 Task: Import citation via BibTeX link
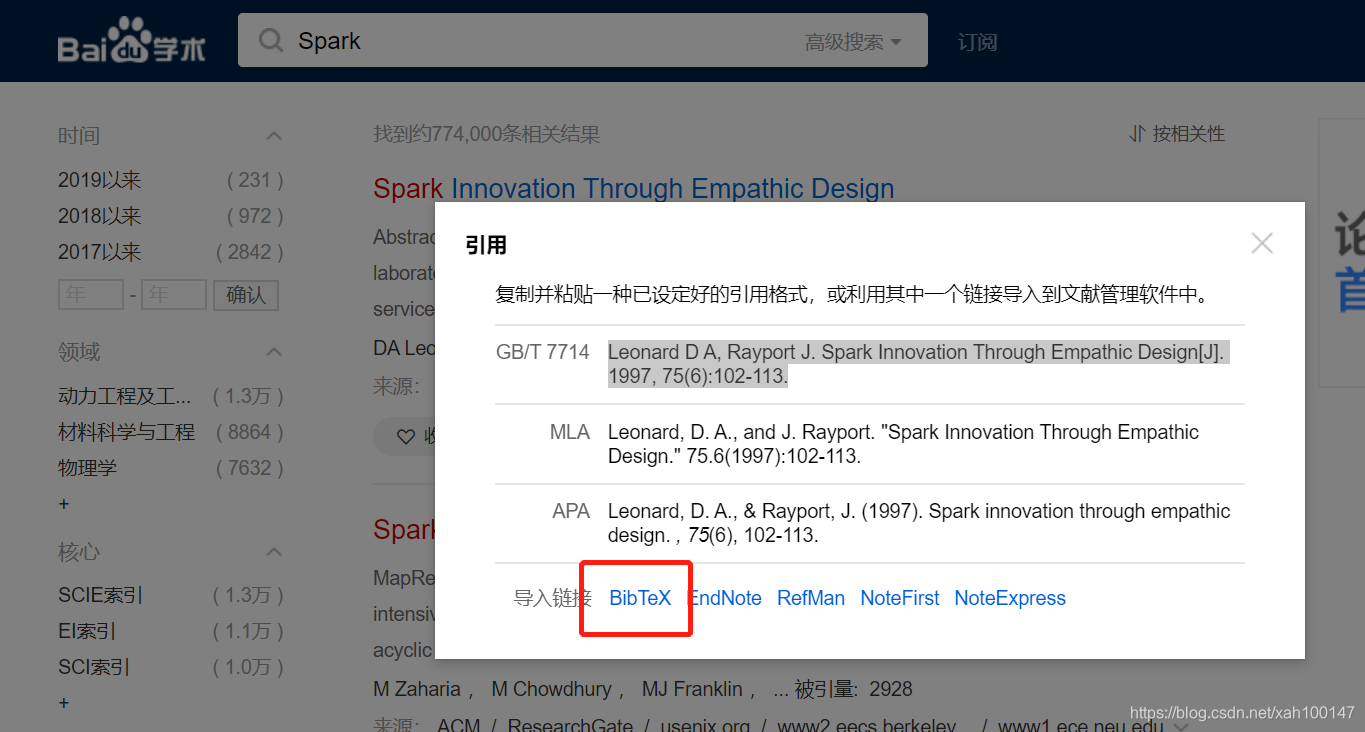(x=640, y=598)
